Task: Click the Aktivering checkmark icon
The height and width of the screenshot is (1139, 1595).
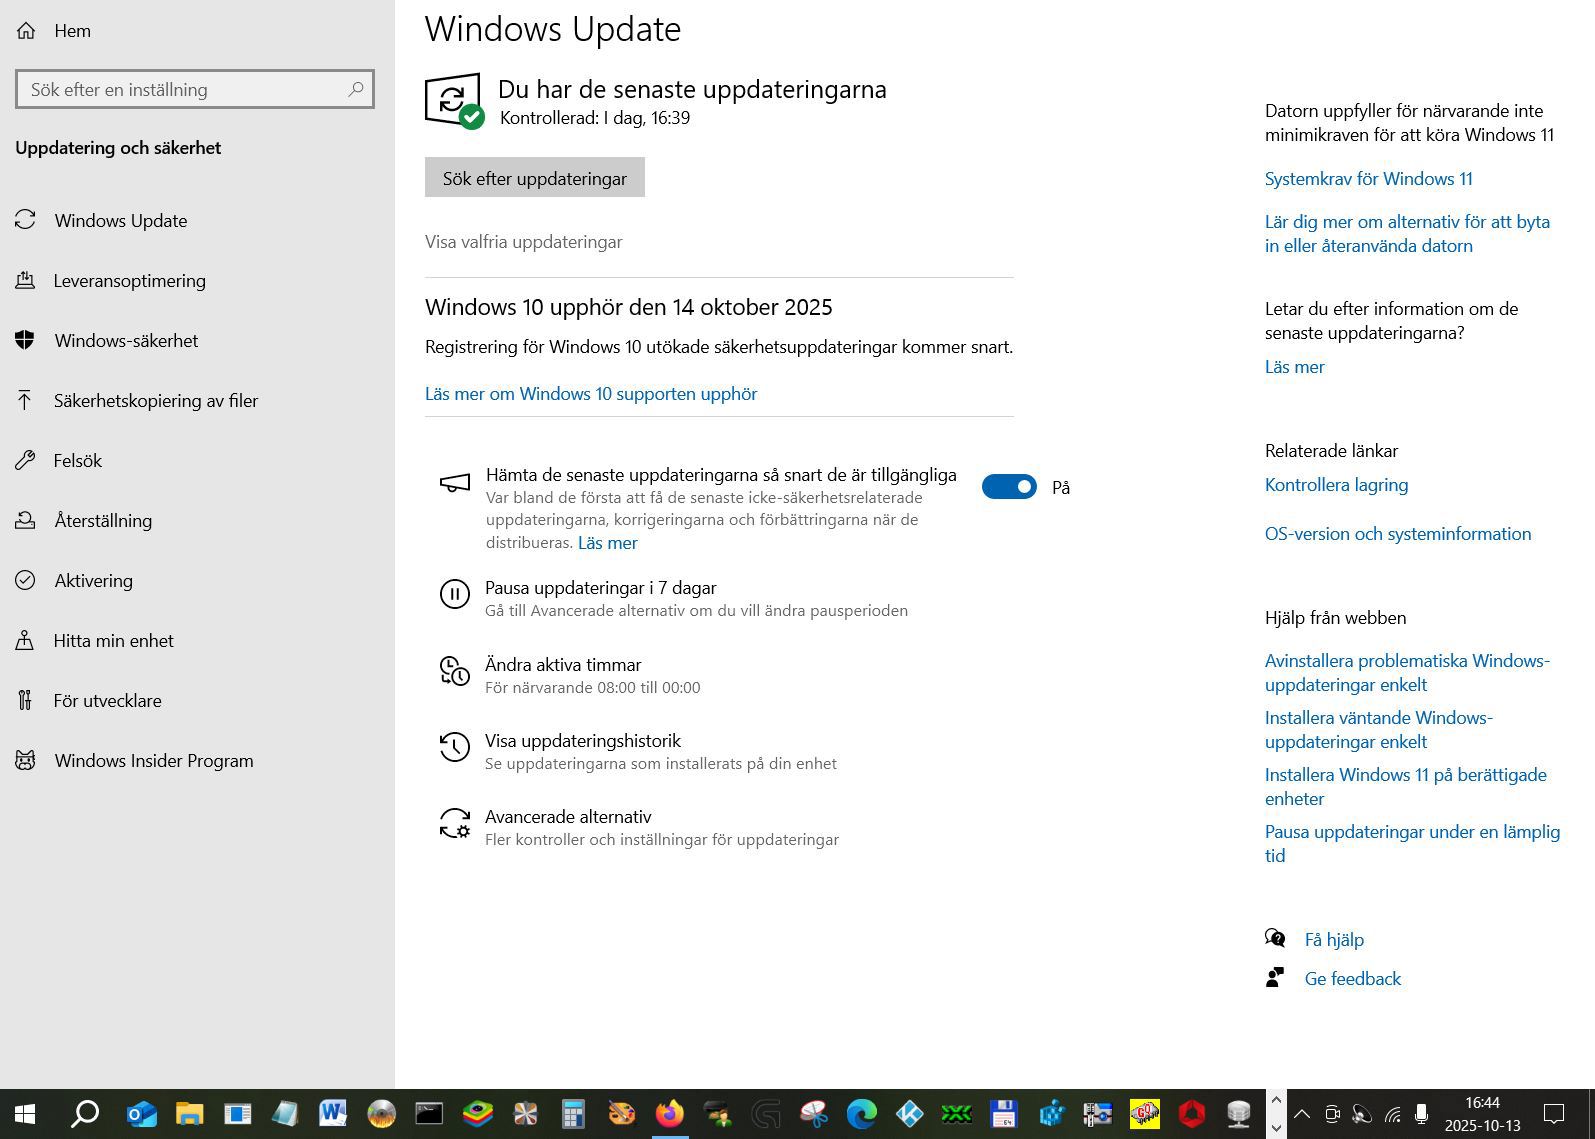Action: 25,580
